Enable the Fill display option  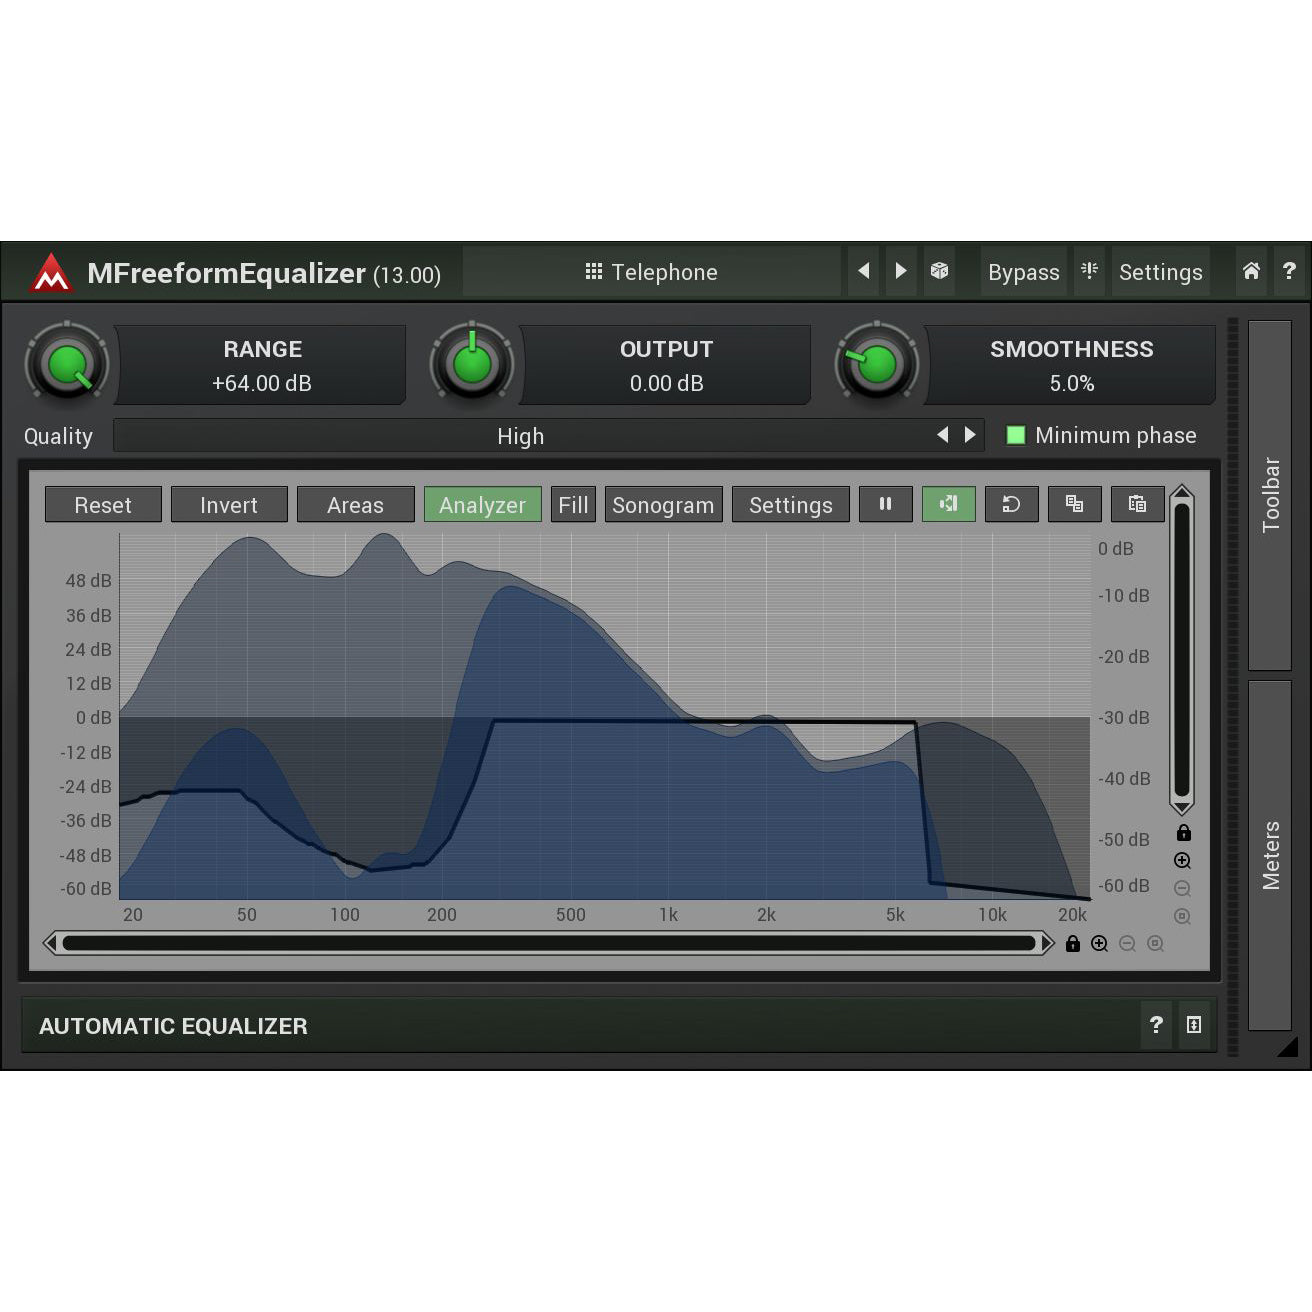pyautogui.click(x=573, y=505)
